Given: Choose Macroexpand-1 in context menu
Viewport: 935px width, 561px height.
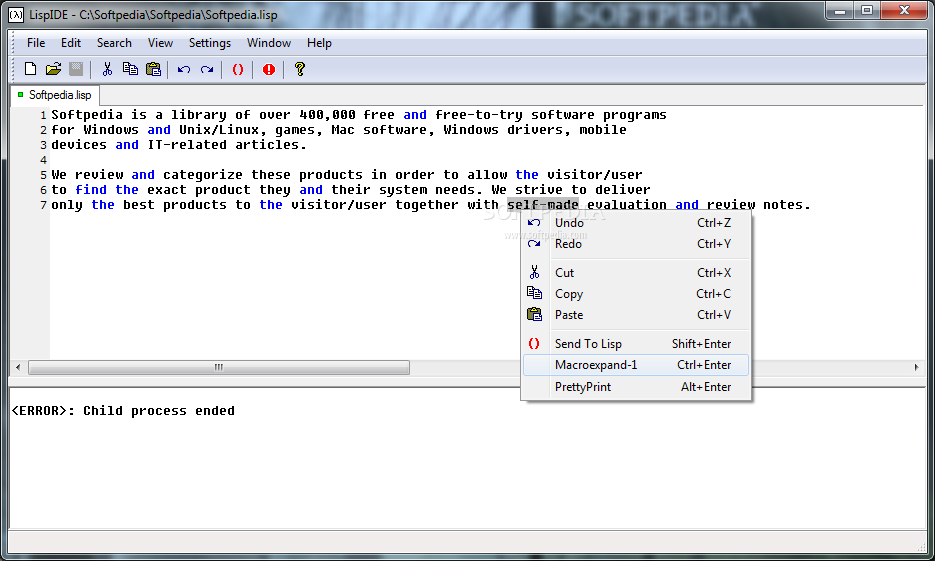Looking at the screenshot, I should coord(636,365).
